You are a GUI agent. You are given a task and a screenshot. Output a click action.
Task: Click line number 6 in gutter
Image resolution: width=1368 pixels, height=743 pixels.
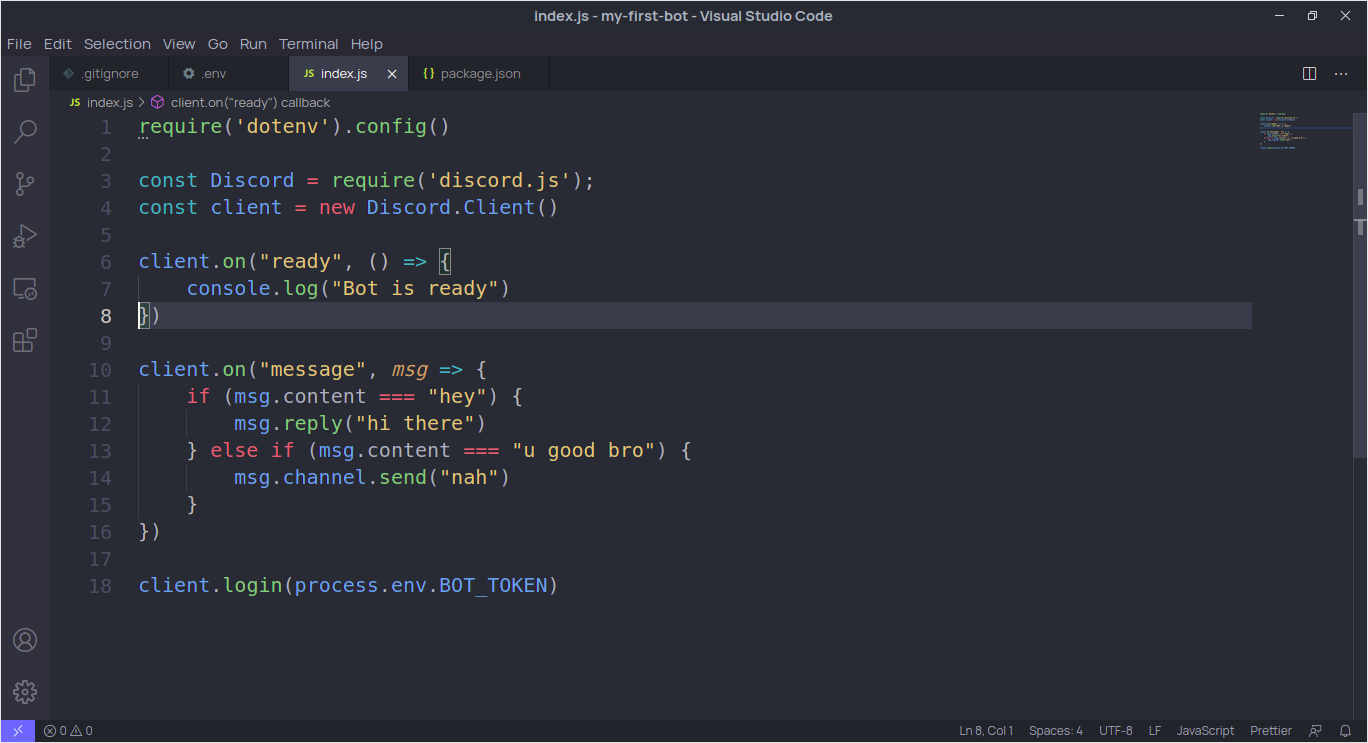106,262
